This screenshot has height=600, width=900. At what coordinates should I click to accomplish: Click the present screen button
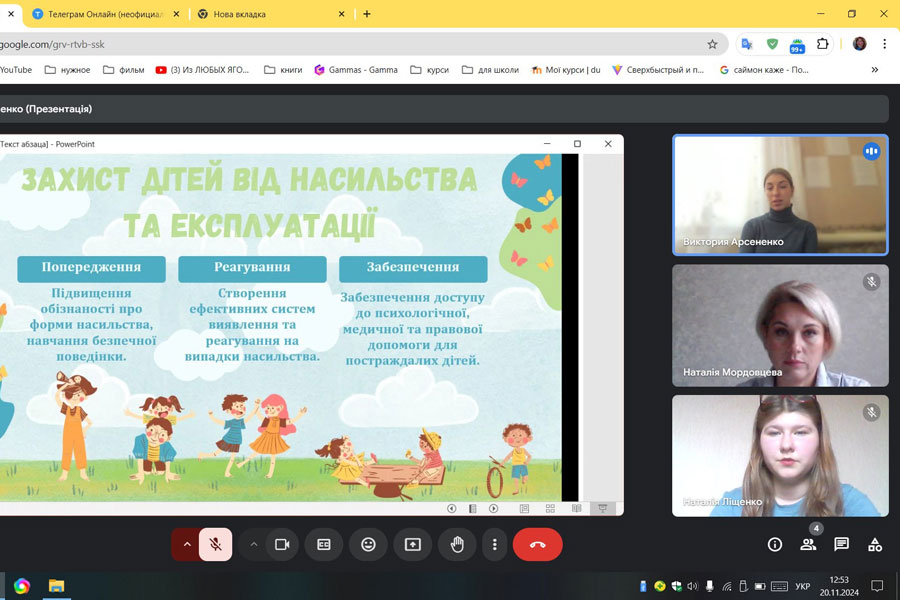[413, 544]
